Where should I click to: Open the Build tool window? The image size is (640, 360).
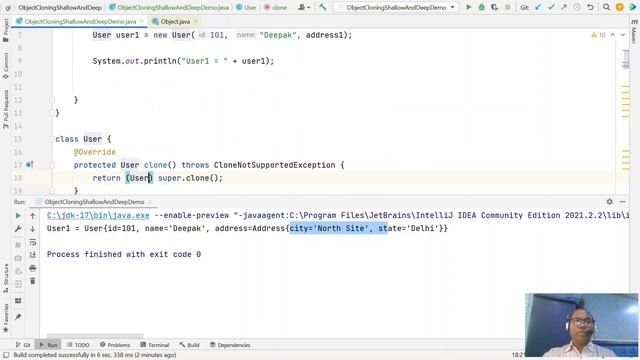pos(189,345)
